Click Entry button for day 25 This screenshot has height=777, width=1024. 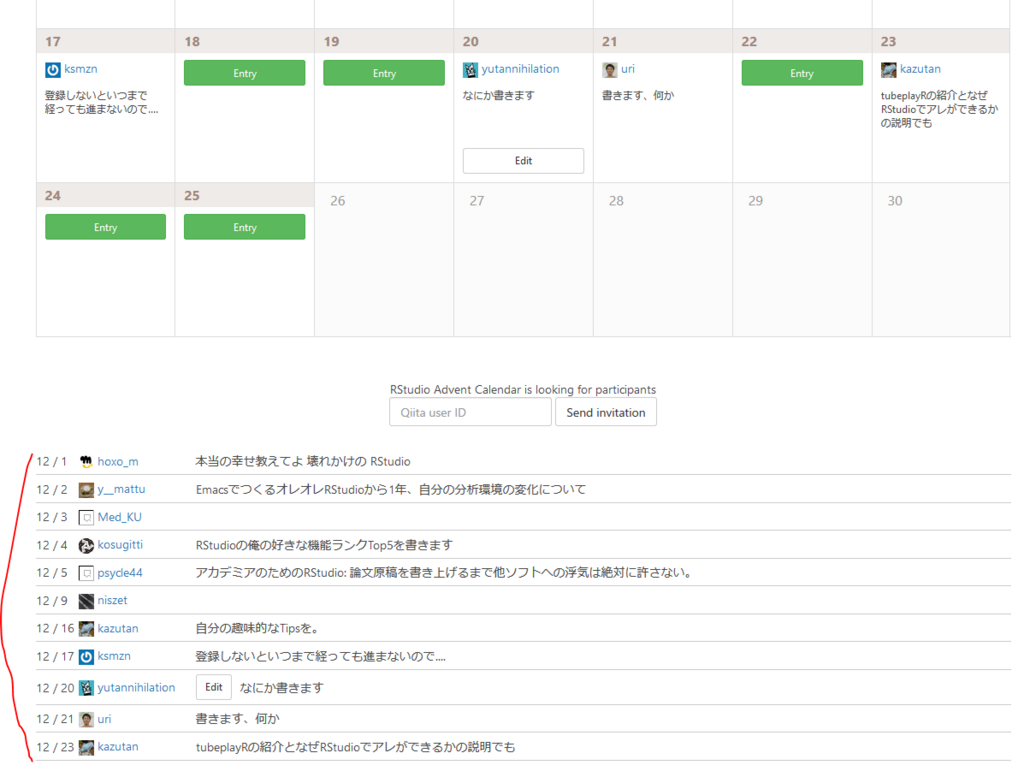(244, 227)
